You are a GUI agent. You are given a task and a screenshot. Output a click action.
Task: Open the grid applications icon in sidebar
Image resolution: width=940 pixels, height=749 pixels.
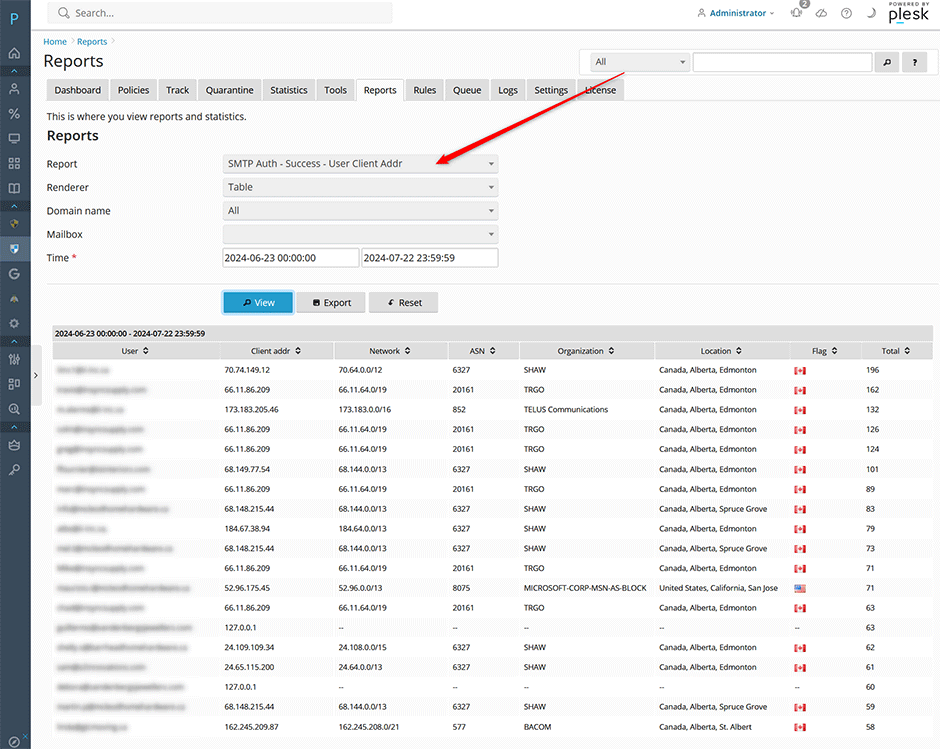(14, 163)
